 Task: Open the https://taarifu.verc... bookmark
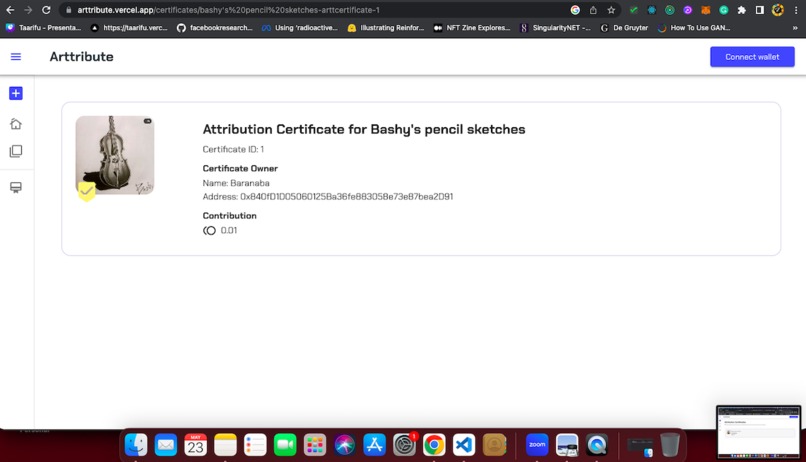pos(129,28)
